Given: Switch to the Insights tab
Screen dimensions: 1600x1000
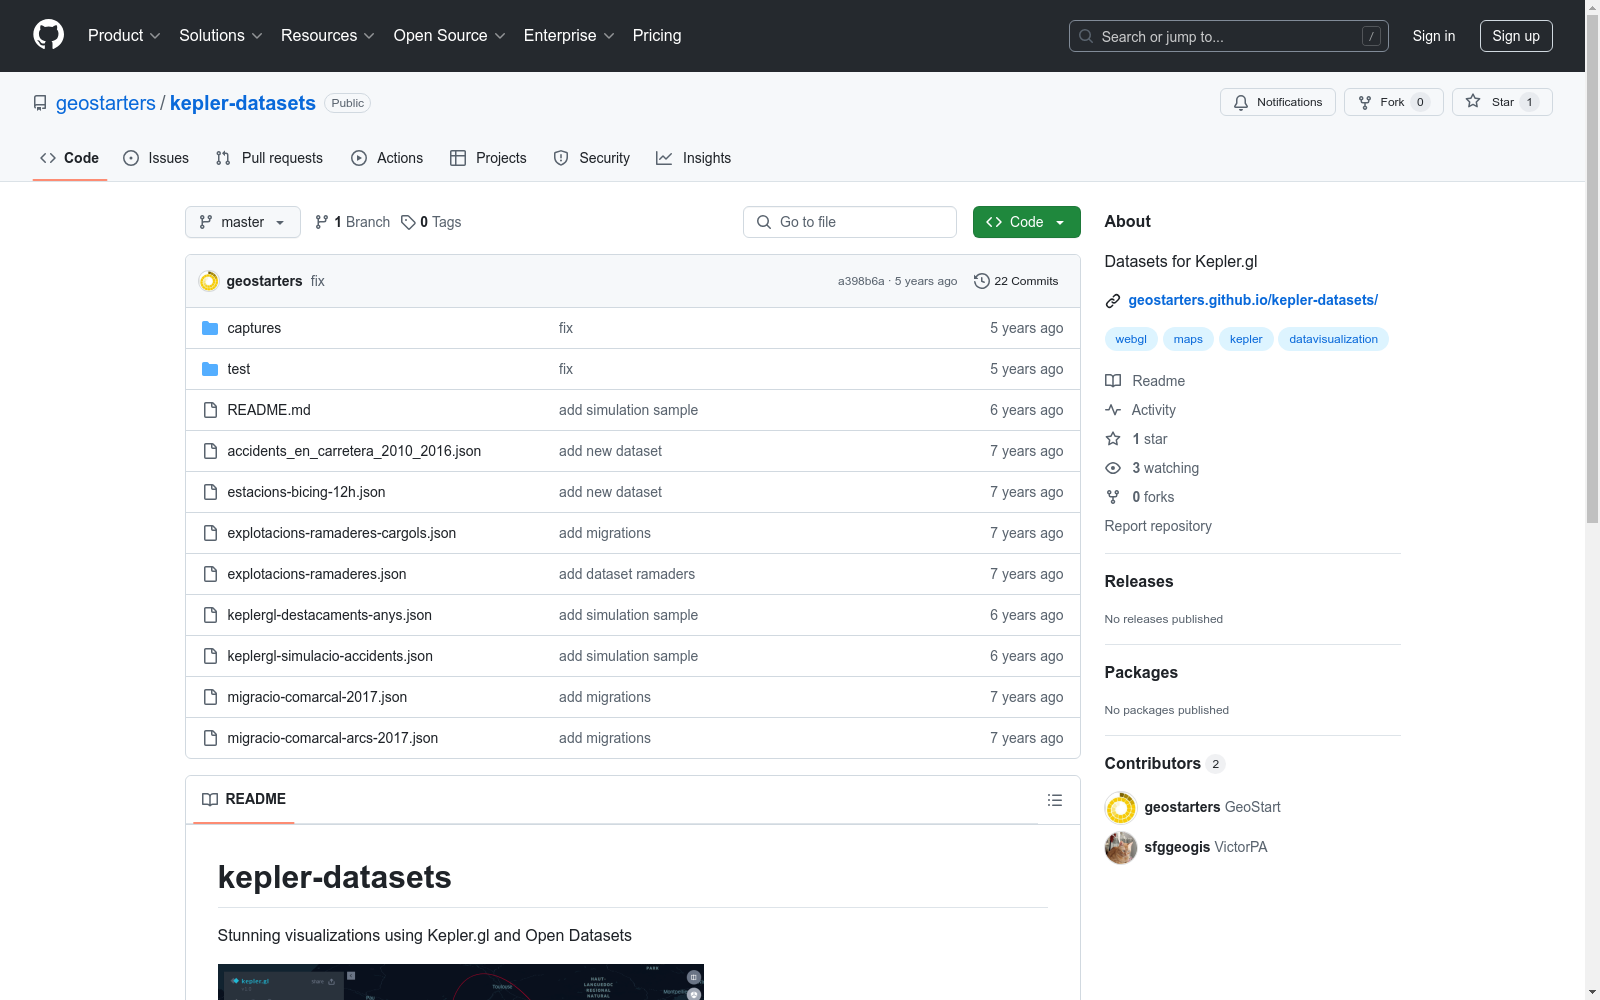Looking at the screenshot, I should (693, 158).
